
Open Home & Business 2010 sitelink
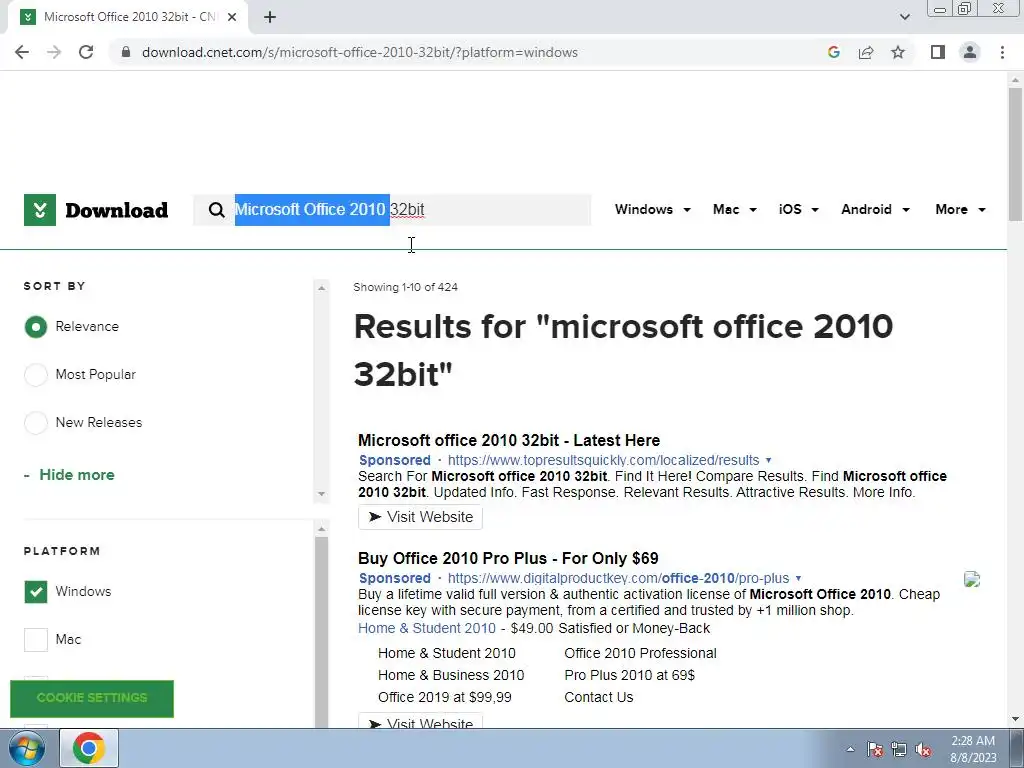(451, 675)
